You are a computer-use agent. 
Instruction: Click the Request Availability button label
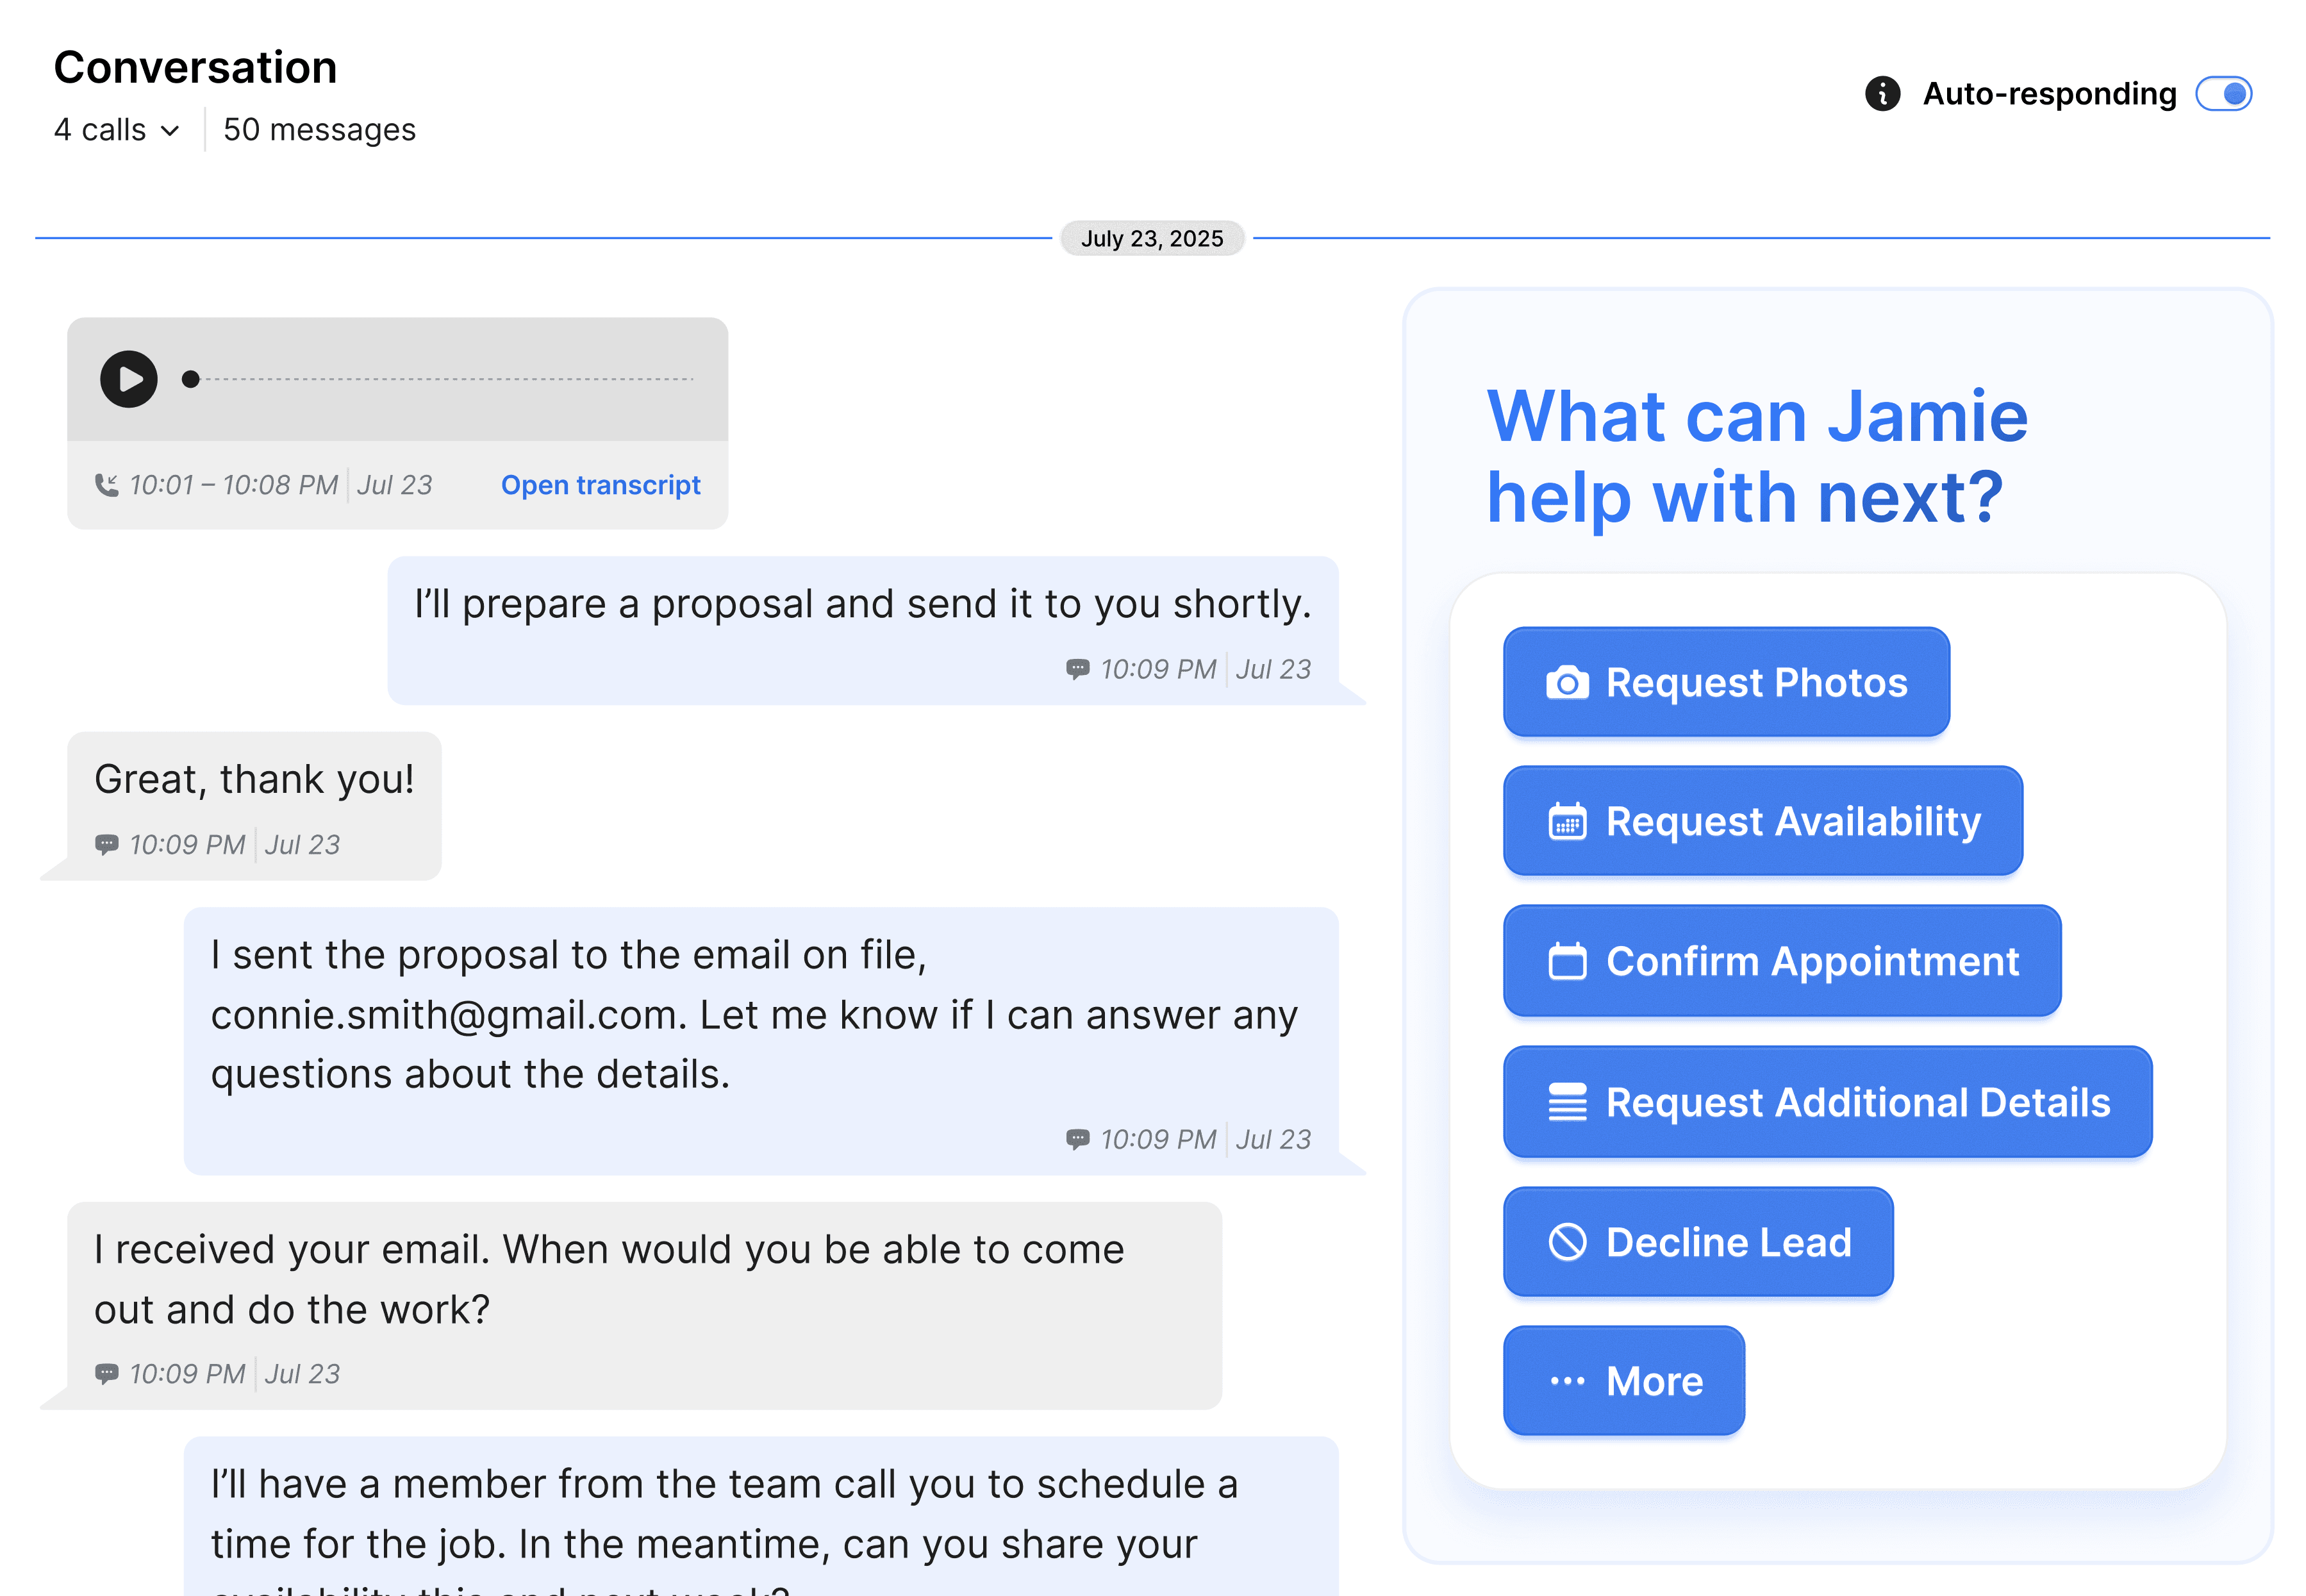pyautogui.click(x=1792, y=822)
